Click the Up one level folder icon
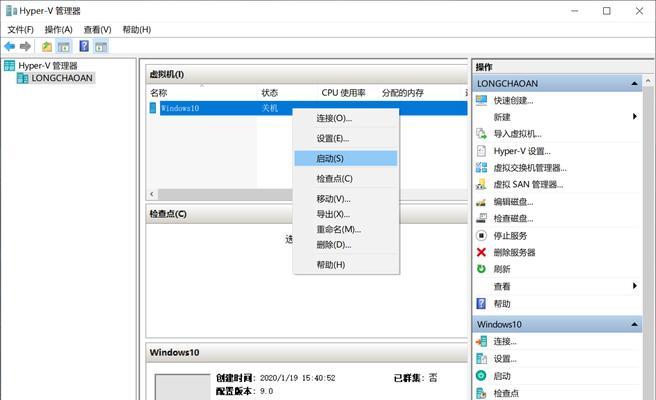 [47, 46]
